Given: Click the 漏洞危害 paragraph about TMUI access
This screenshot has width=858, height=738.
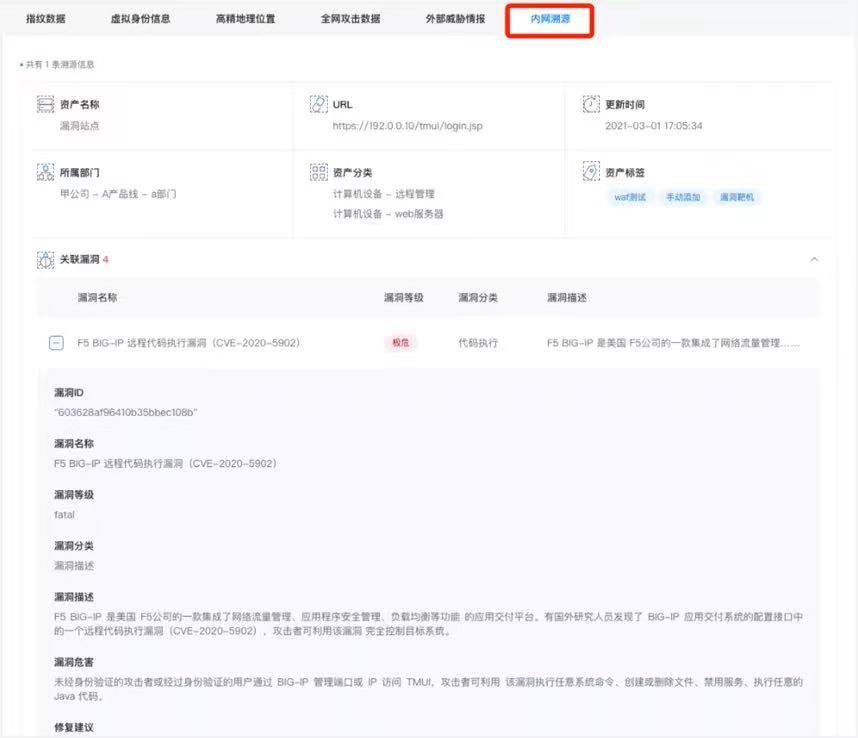Looking at the screenshot, I should 428,689.
